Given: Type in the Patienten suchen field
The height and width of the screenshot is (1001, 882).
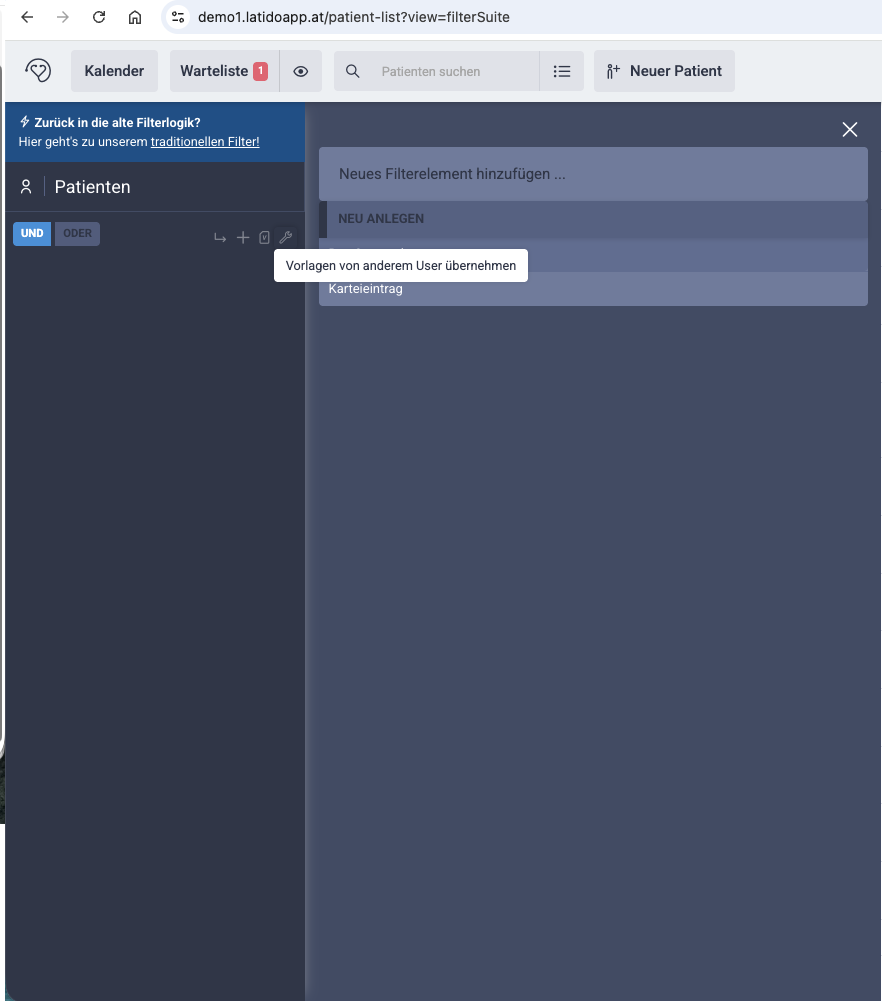Looking at the screenshot, I should coord(450,71).
